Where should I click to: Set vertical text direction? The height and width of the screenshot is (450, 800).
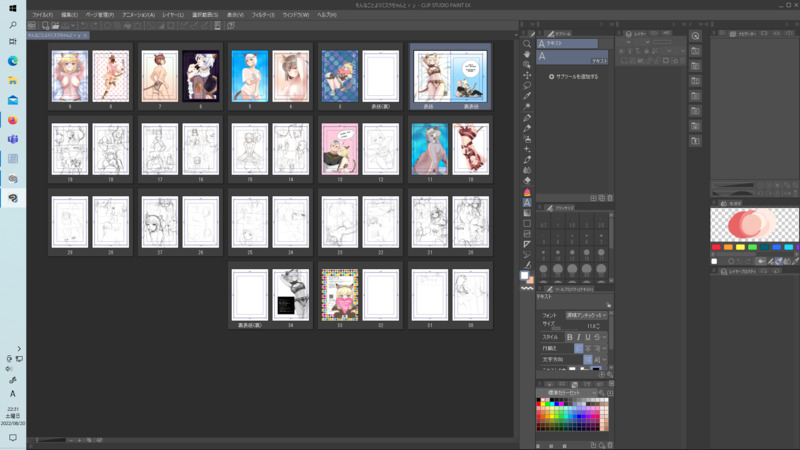tap(597, 360)
